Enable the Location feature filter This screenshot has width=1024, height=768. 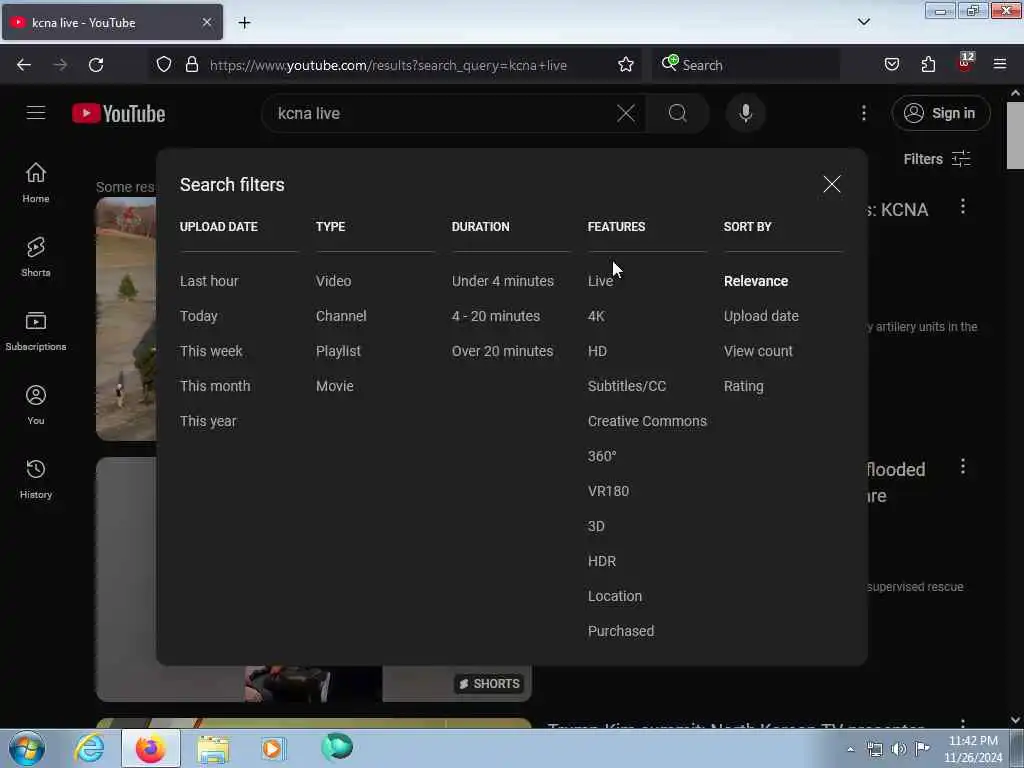[615, 596]
